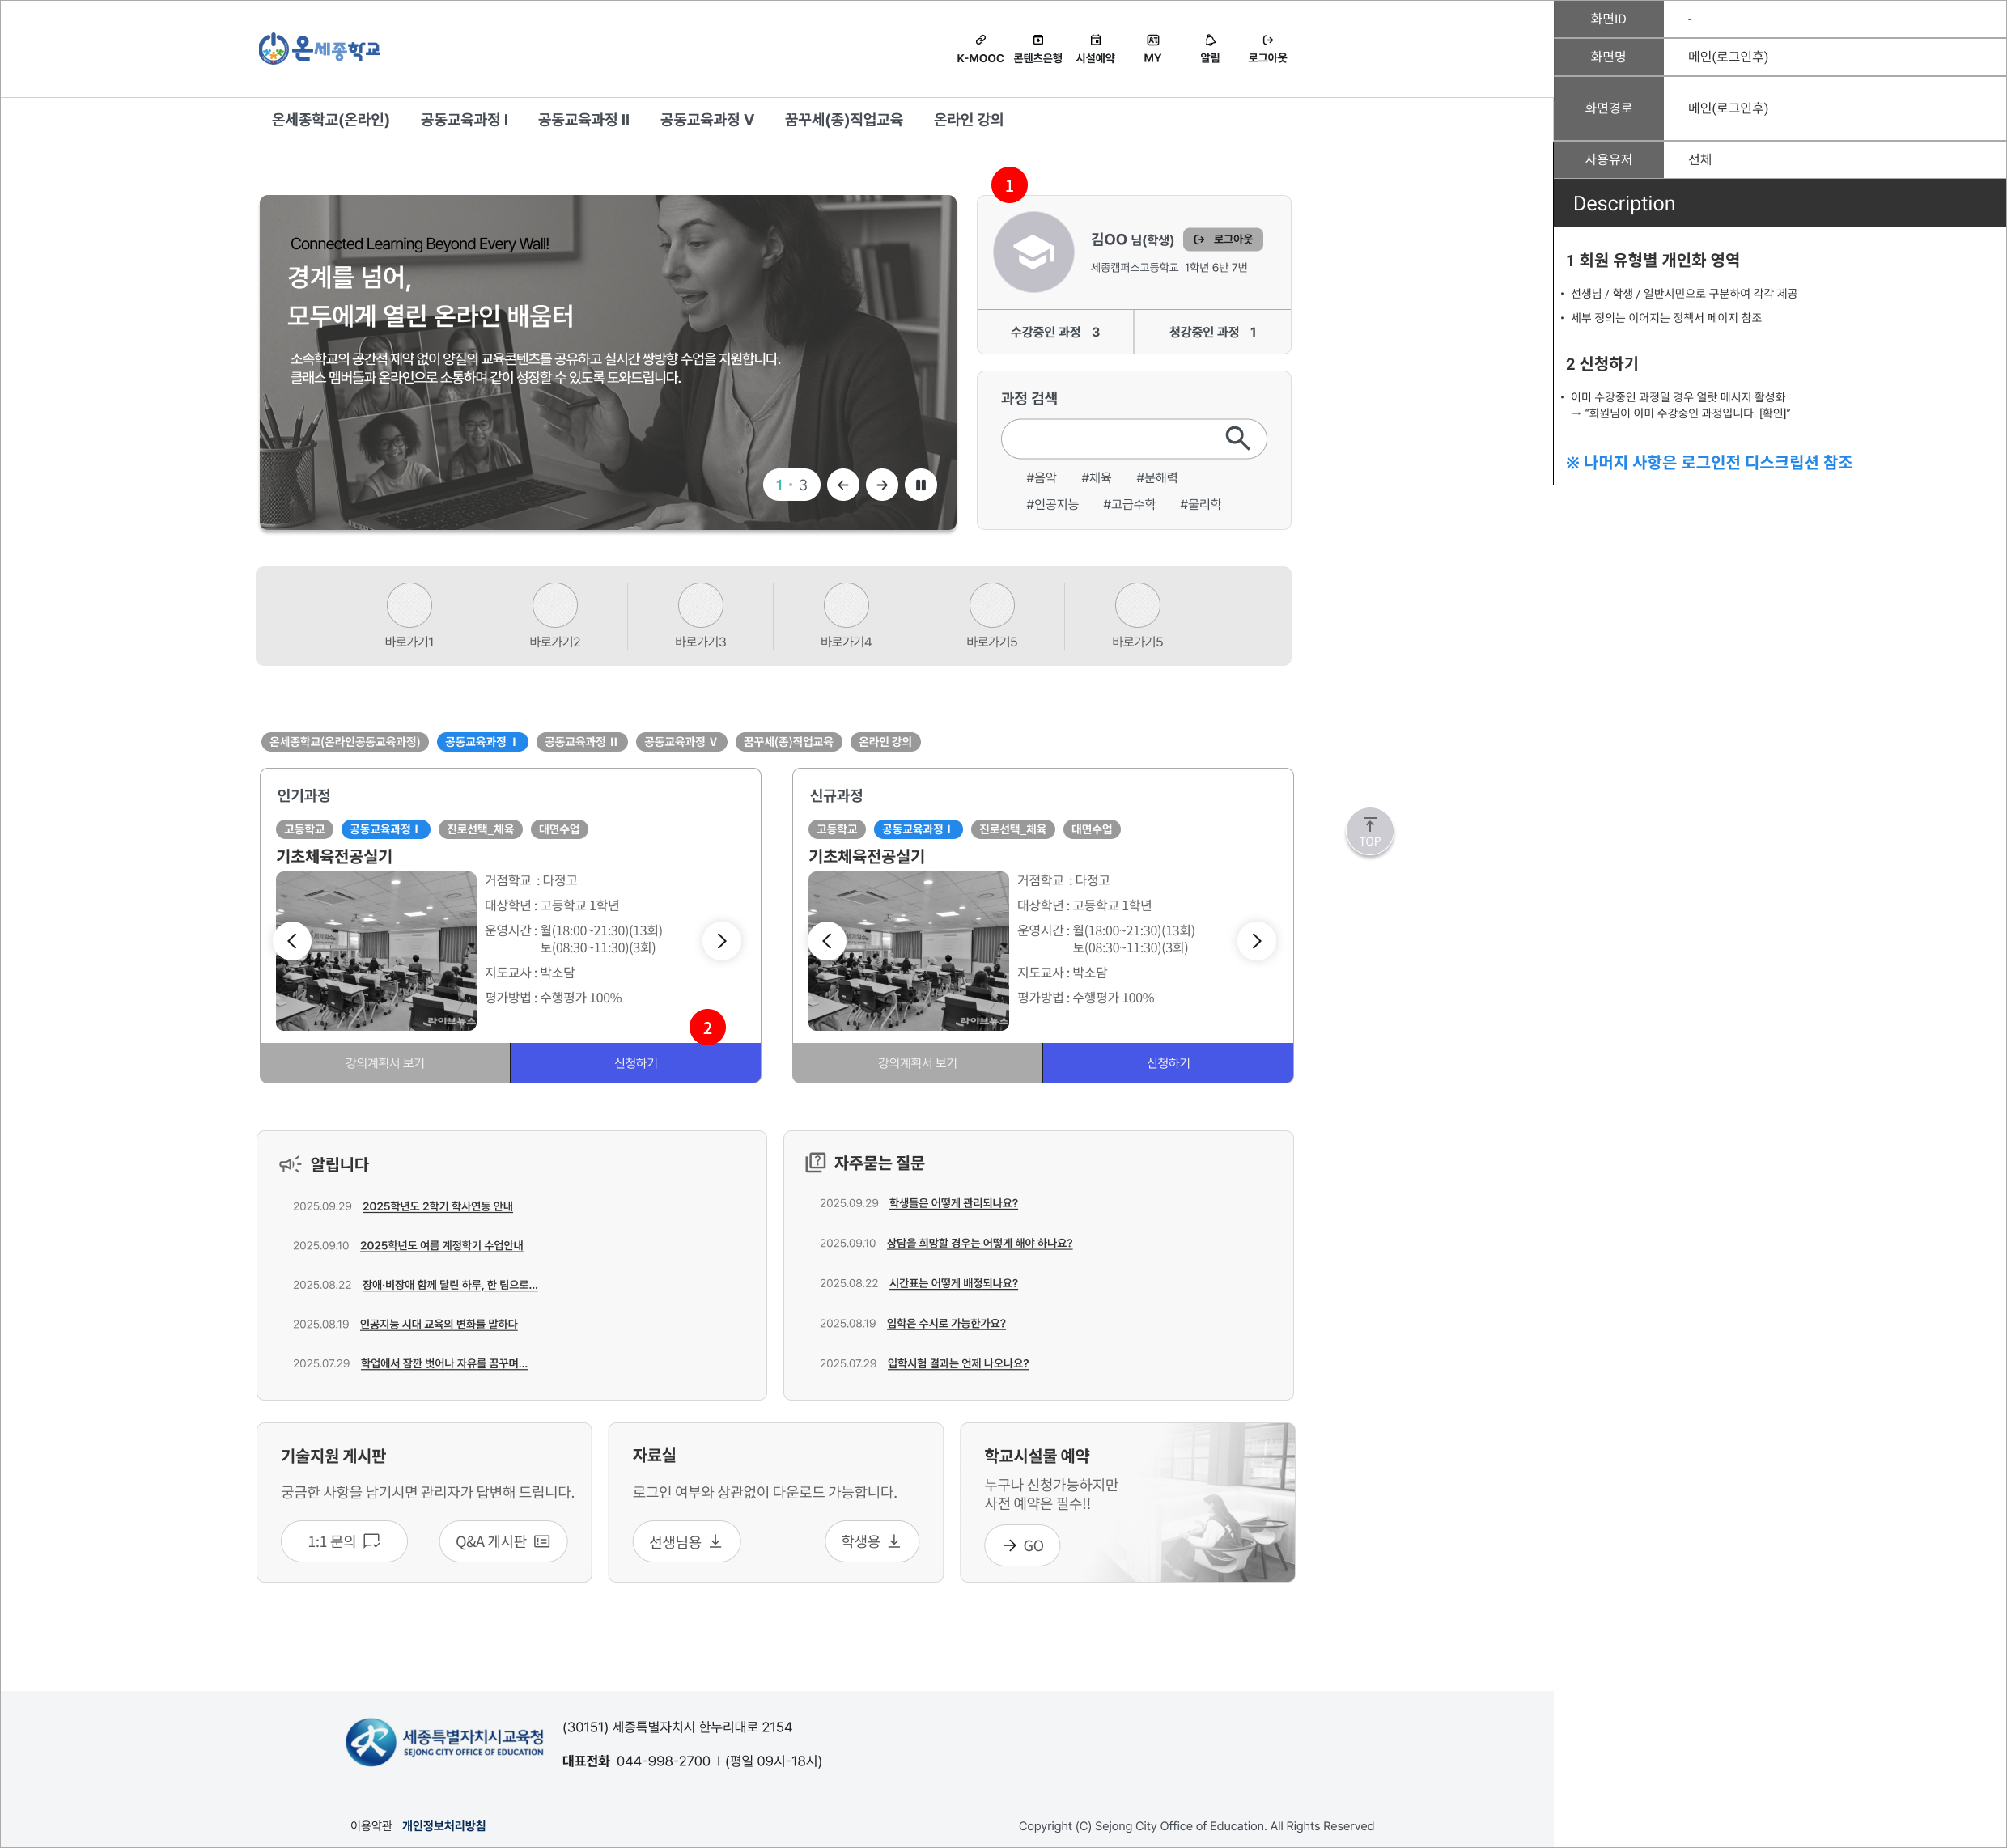Open 콘텐츠은행 from the header
The height and width of the screenshot is (1848, 2007).
click(x=1037, y=49)
